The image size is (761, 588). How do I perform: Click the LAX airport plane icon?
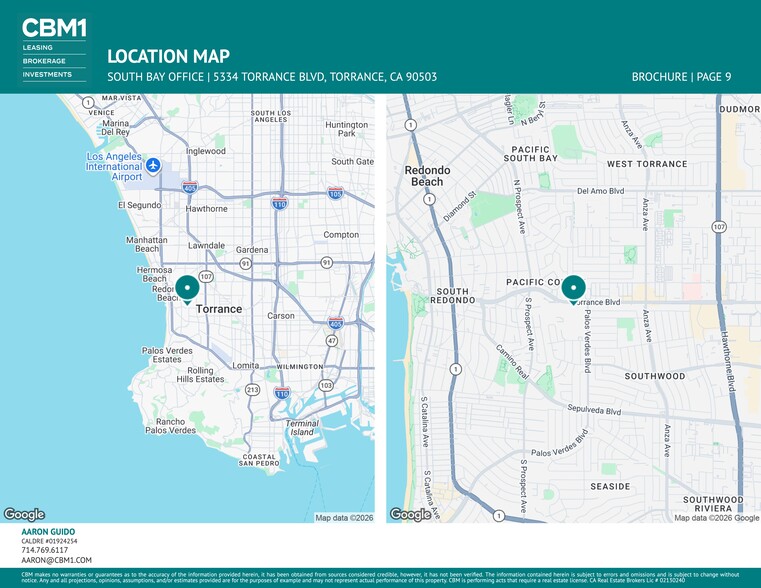pyautogui.click(x=153, y=164)
